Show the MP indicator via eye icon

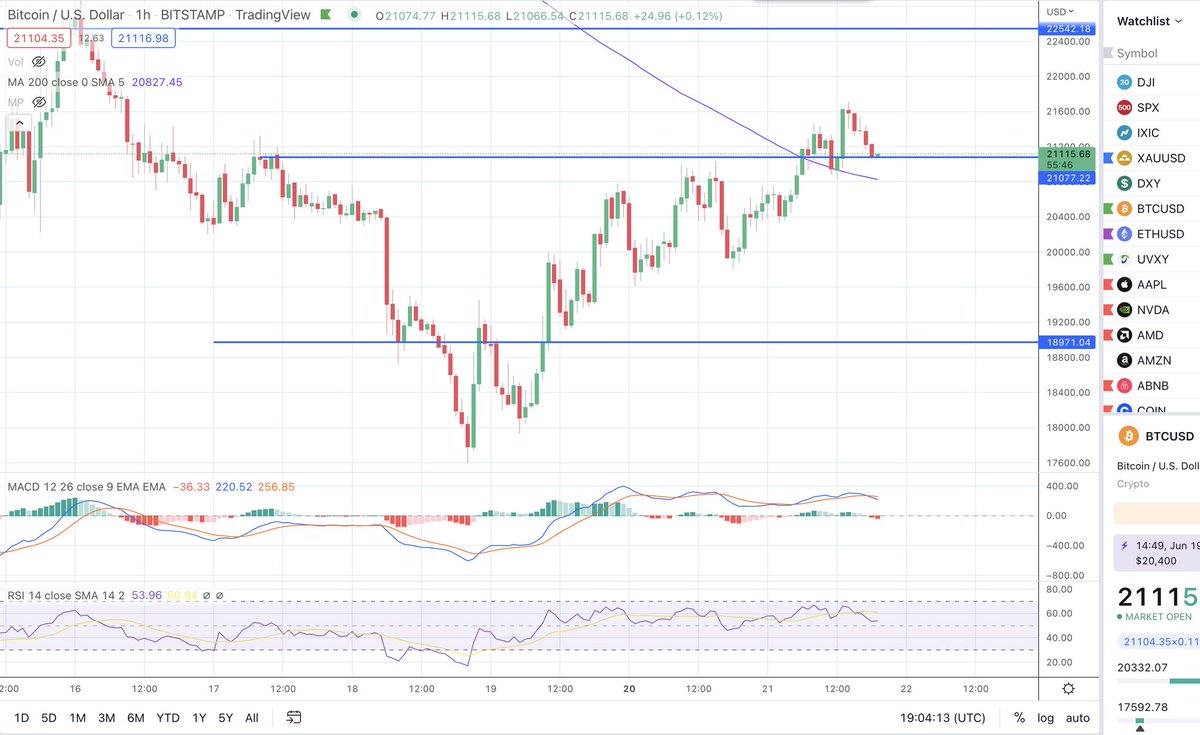pyautogui.click(x=39, y=102)
